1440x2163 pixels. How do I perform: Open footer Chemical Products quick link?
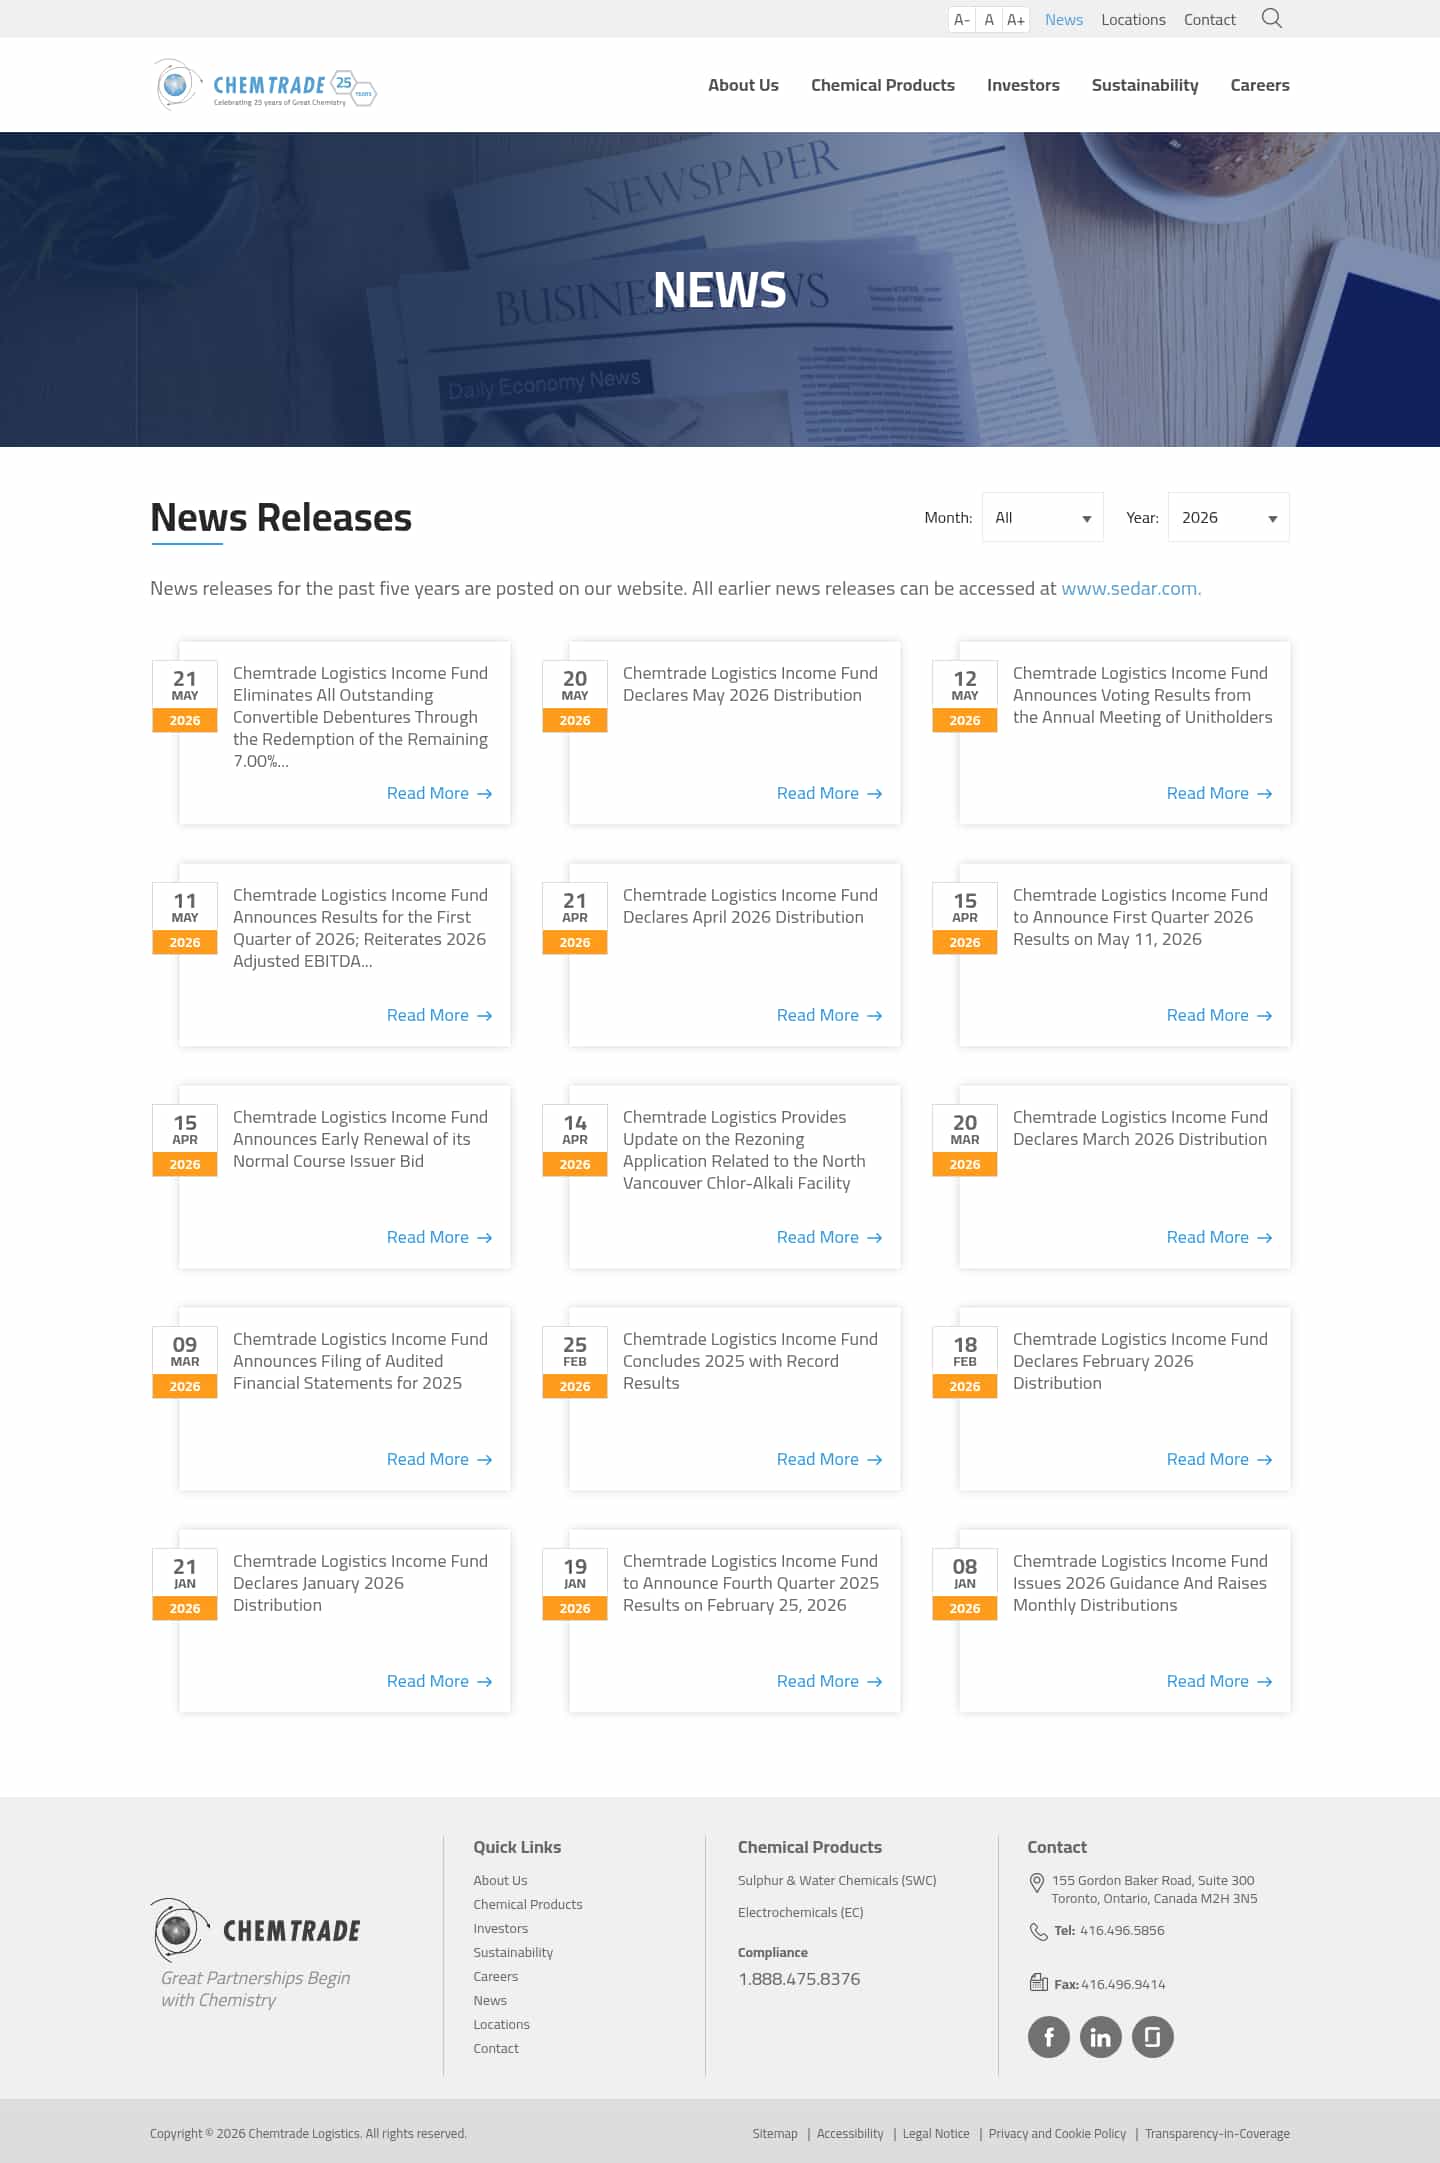coord(528,1904)
